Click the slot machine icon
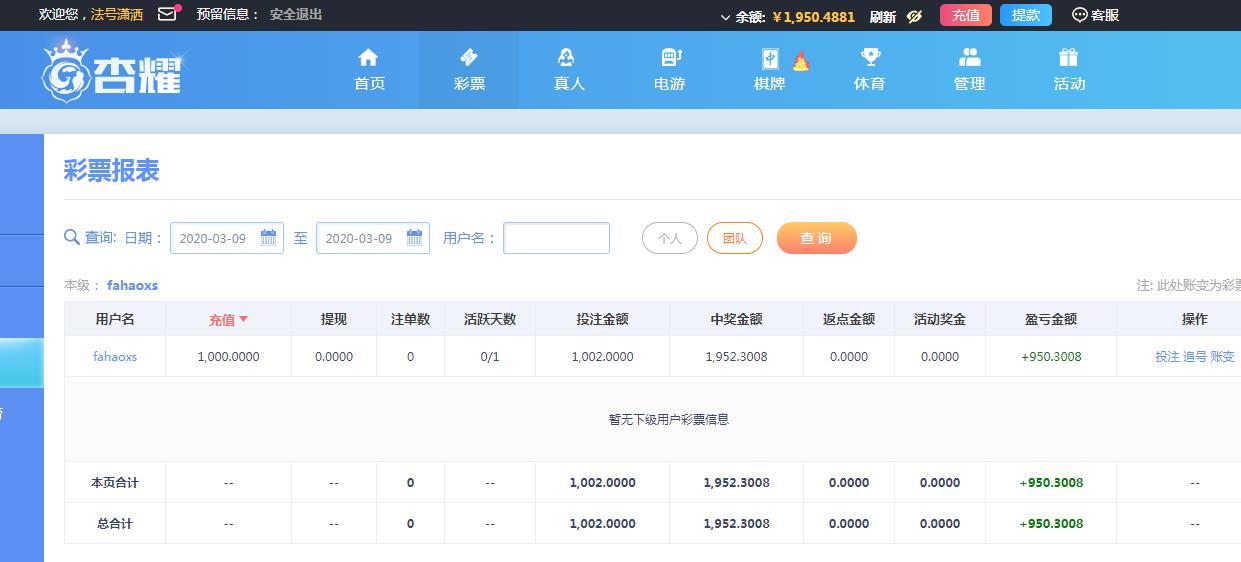This screenshot has height=562, width=1241. [671, 57]
